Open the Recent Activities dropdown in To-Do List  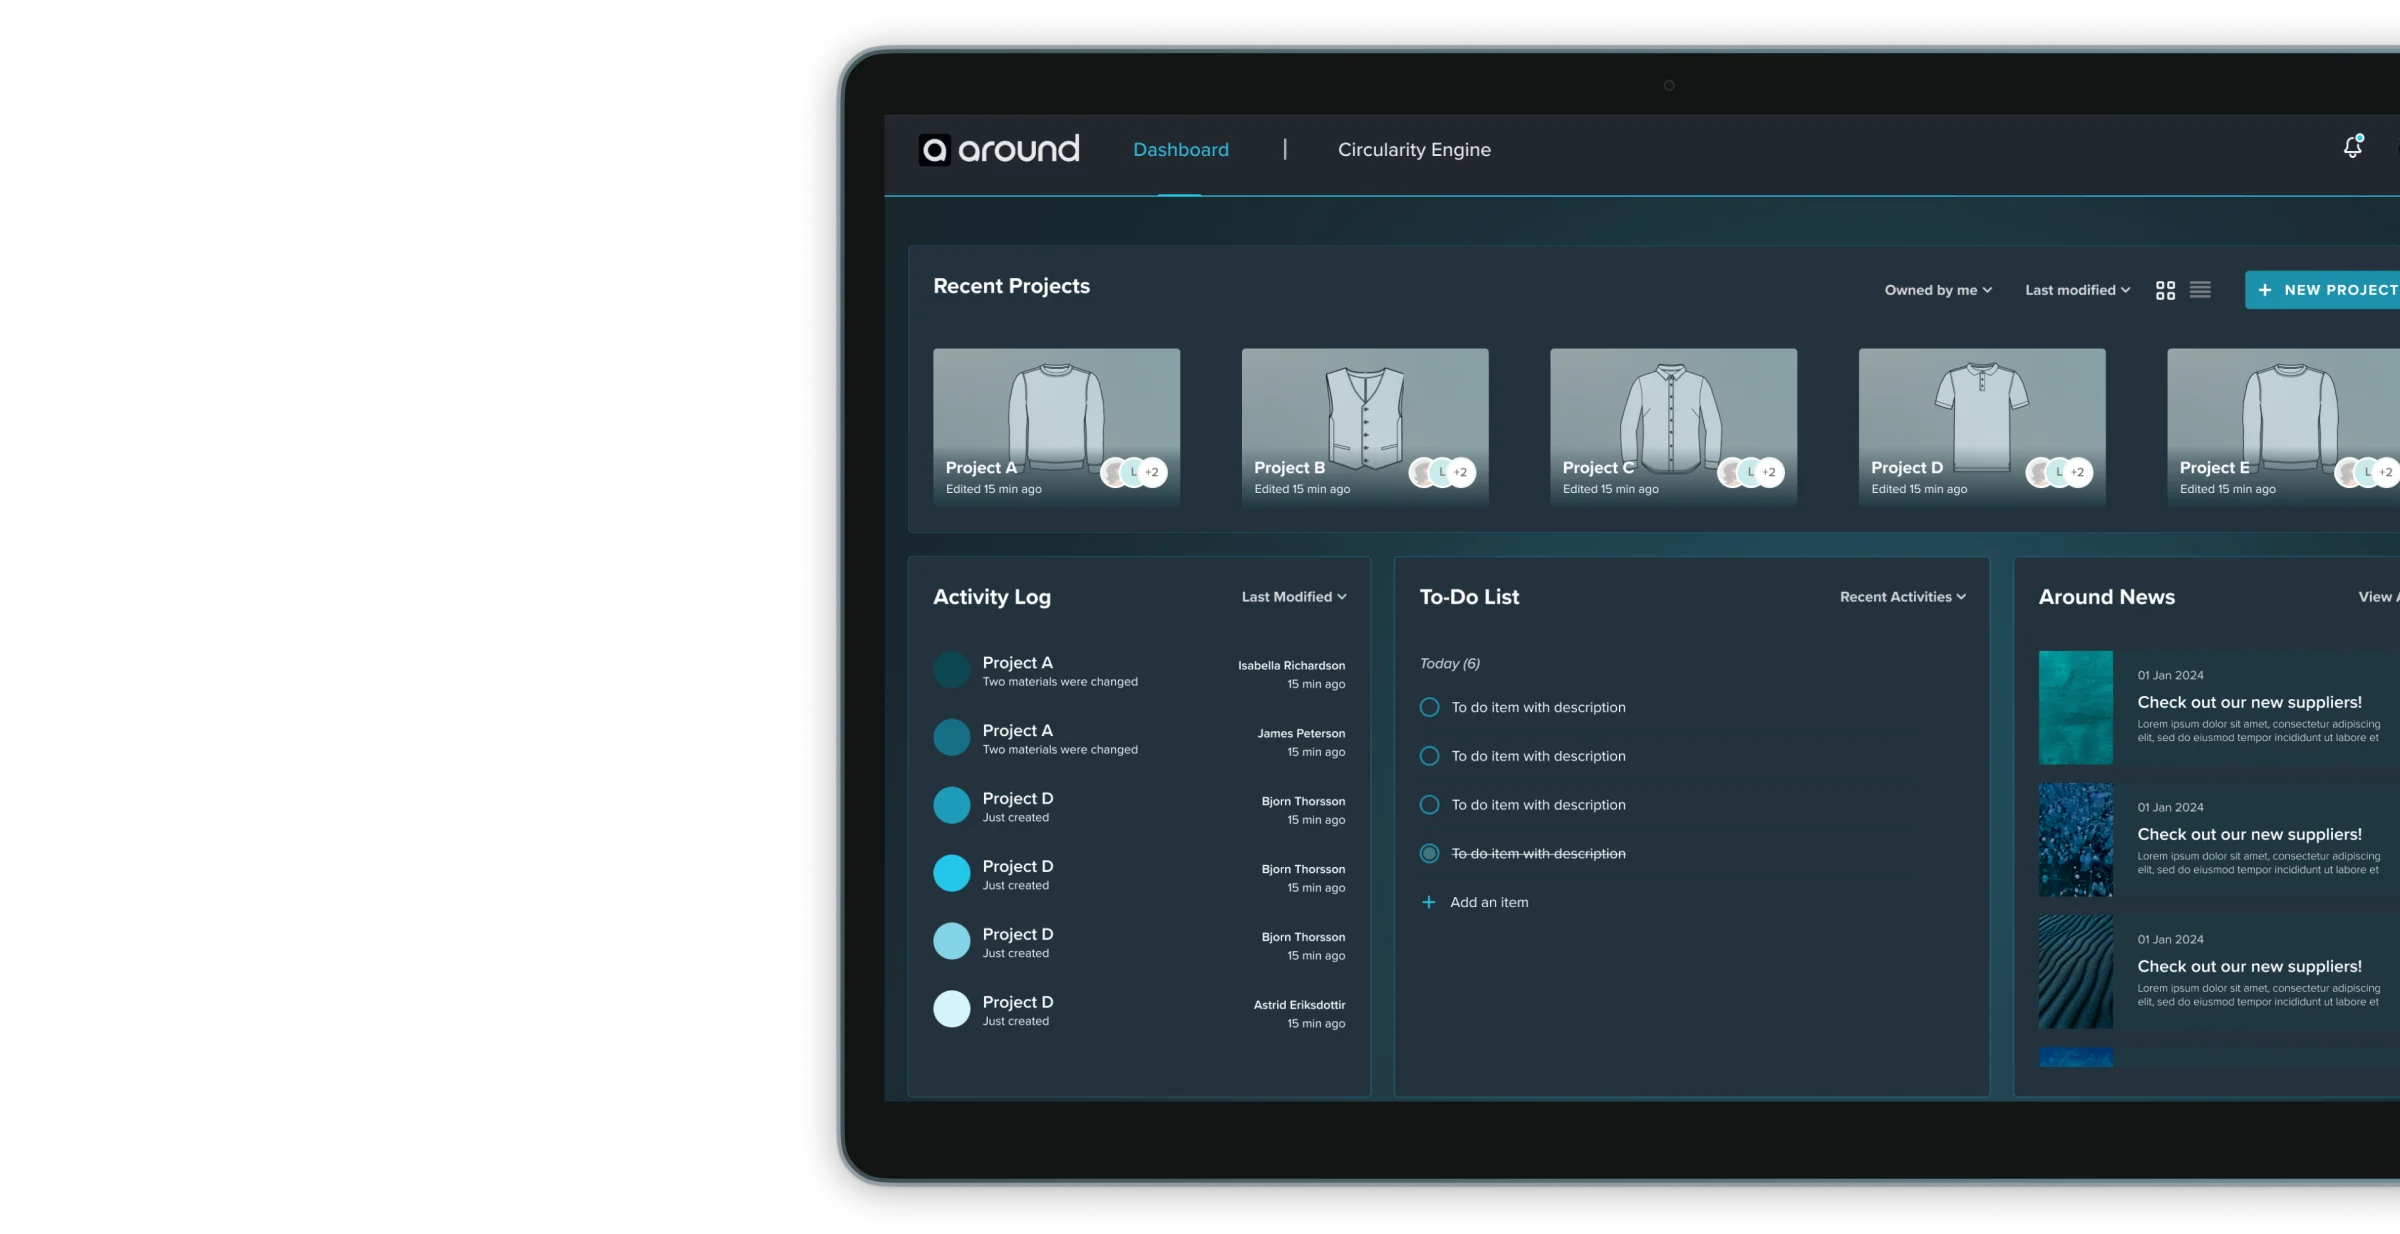(x=1900, y=596)
